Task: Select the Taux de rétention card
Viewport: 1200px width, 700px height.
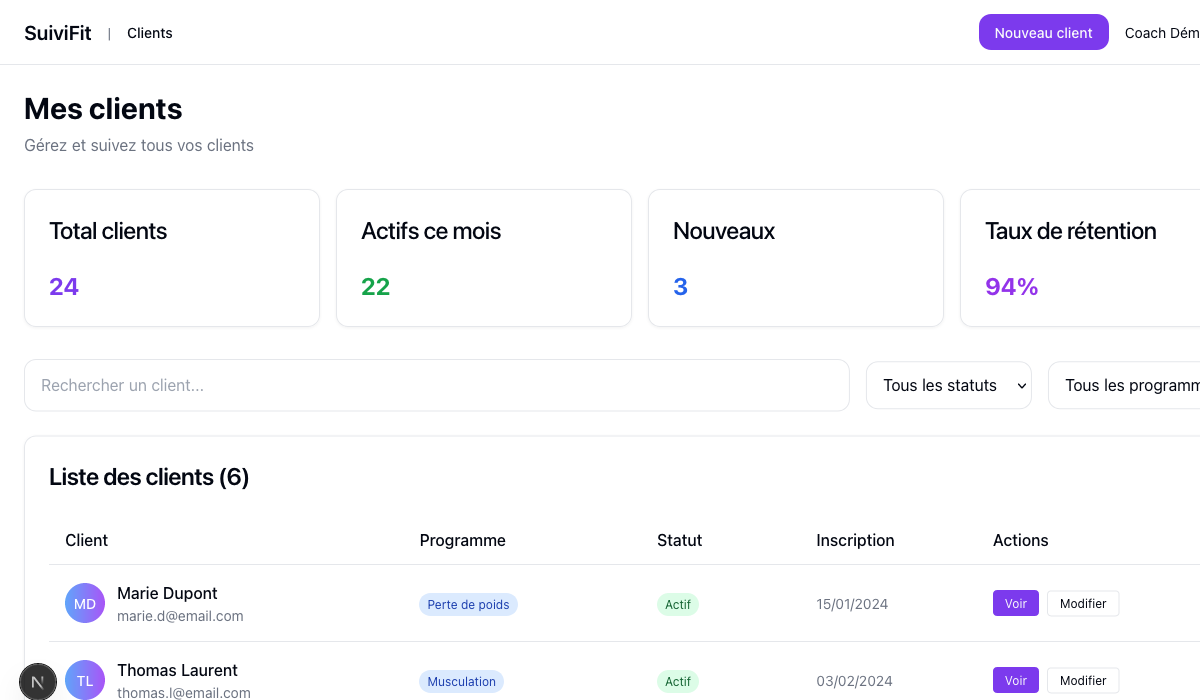Action: point(1080,258)
